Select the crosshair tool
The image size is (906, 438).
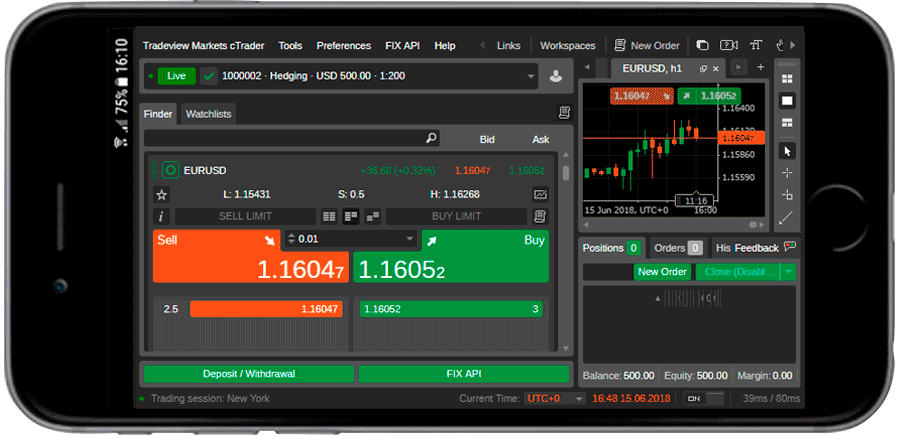pyautogui.click(x=787, y=173)
